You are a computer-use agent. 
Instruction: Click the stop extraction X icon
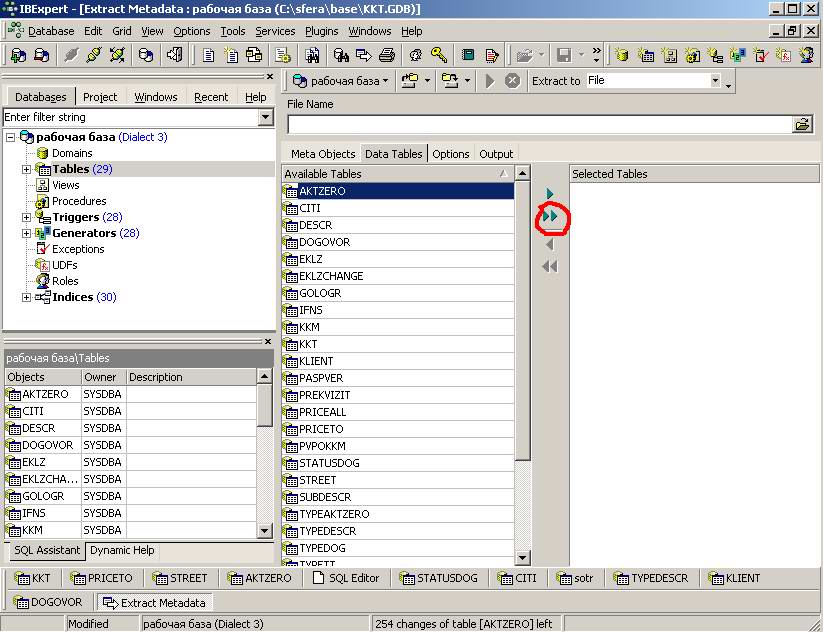click(x=512, y=81)
